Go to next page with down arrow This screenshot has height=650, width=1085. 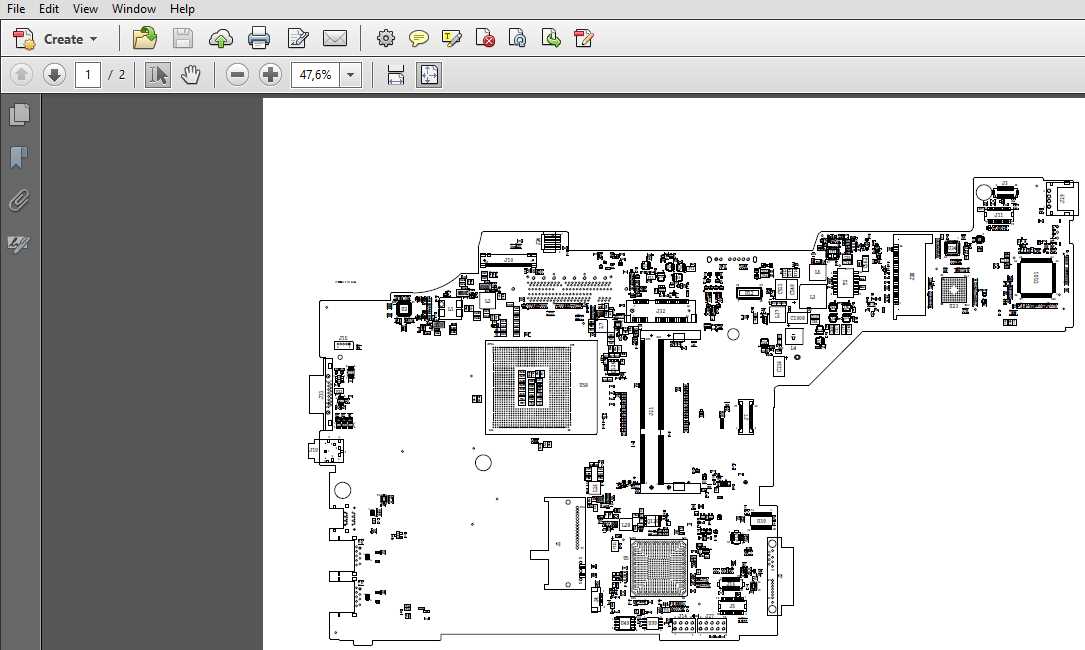[54, 74]
